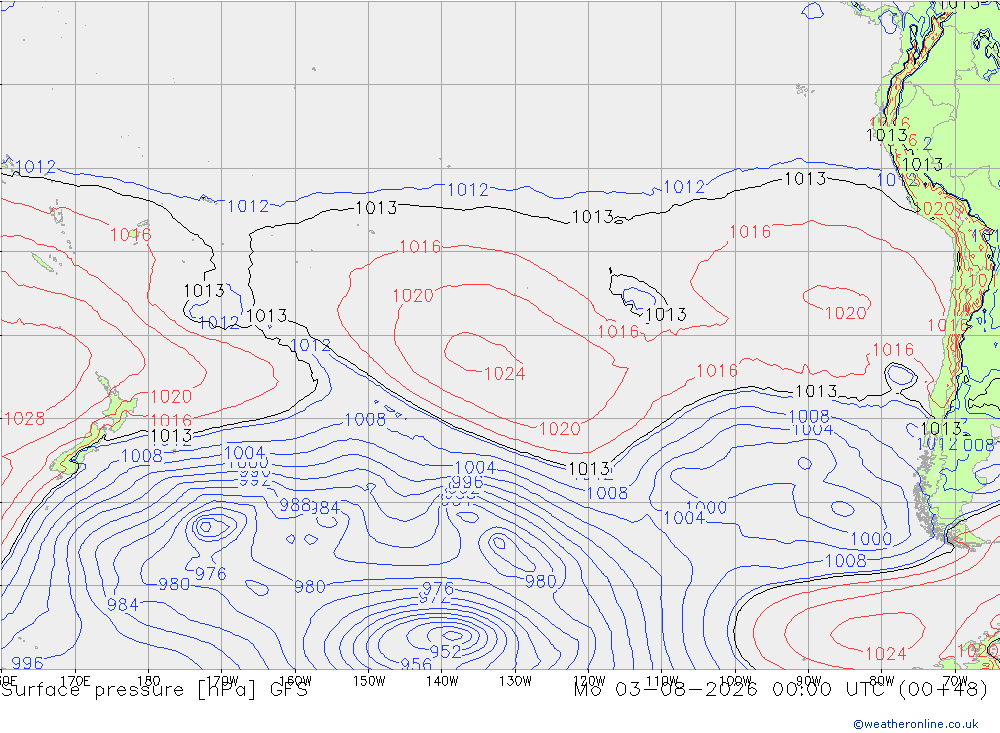Click the 140W longitude label

[x=443, y=681]
